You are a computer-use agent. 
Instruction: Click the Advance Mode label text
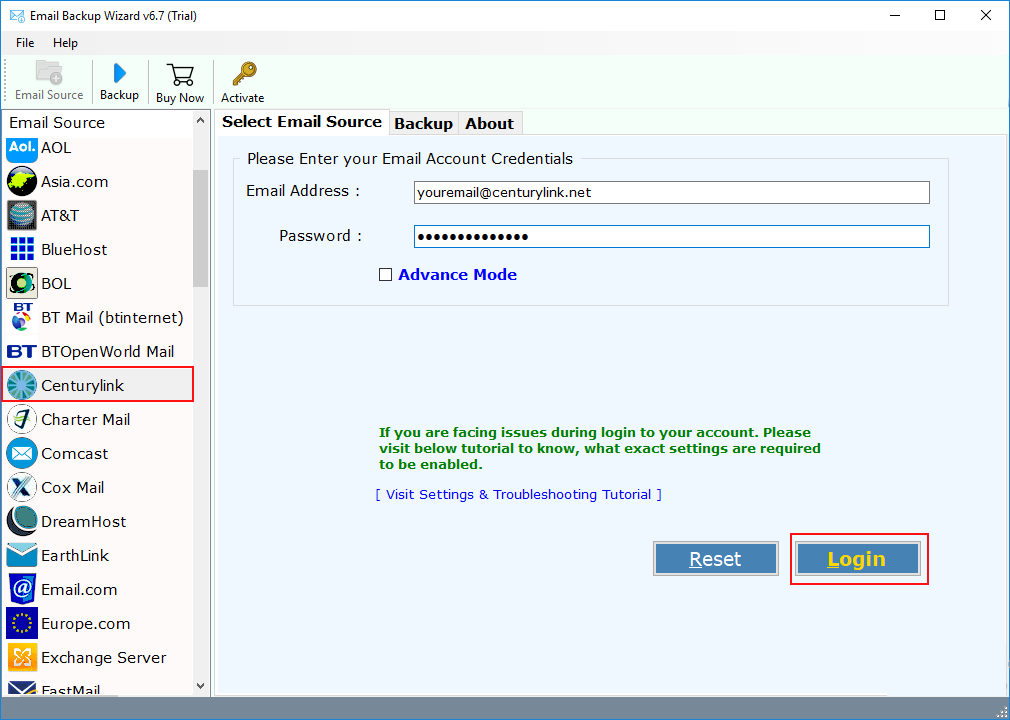[x=457, y=275]
